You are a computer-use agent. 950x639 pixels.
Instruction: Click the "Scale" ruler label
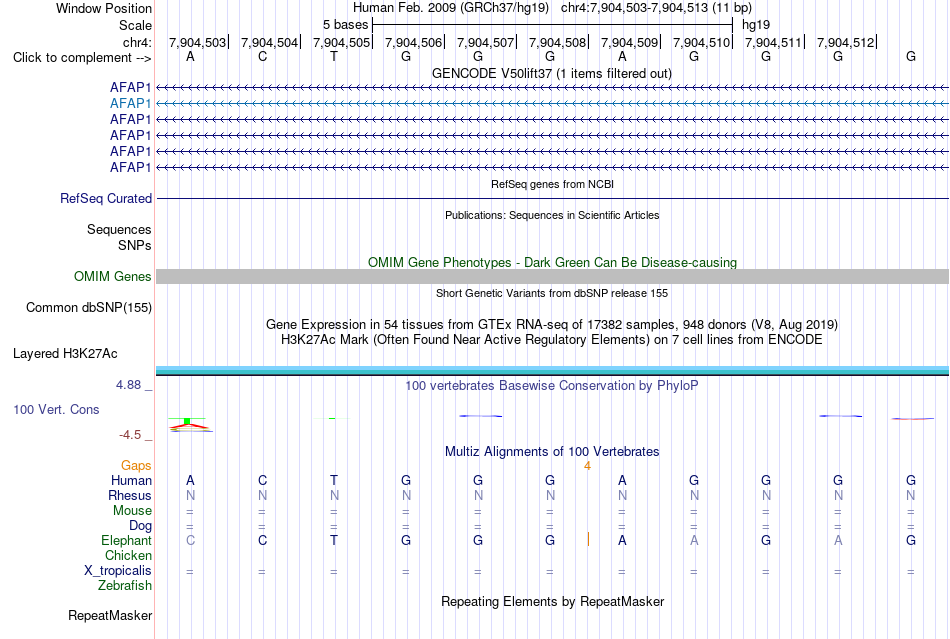coord(135,25)
